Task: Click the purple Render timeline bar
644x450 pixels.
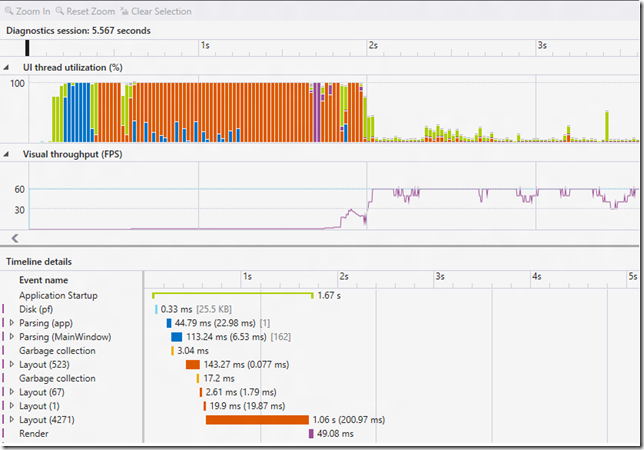Action: coord(311,434)
